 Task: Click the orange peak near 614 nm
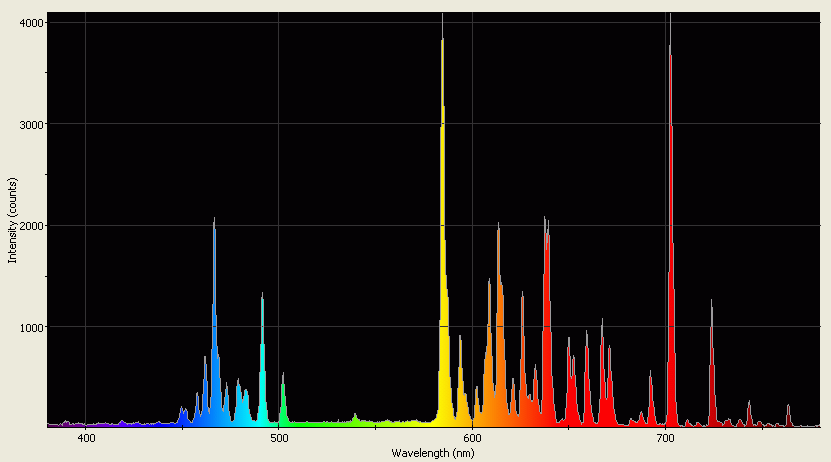(499, 326)
